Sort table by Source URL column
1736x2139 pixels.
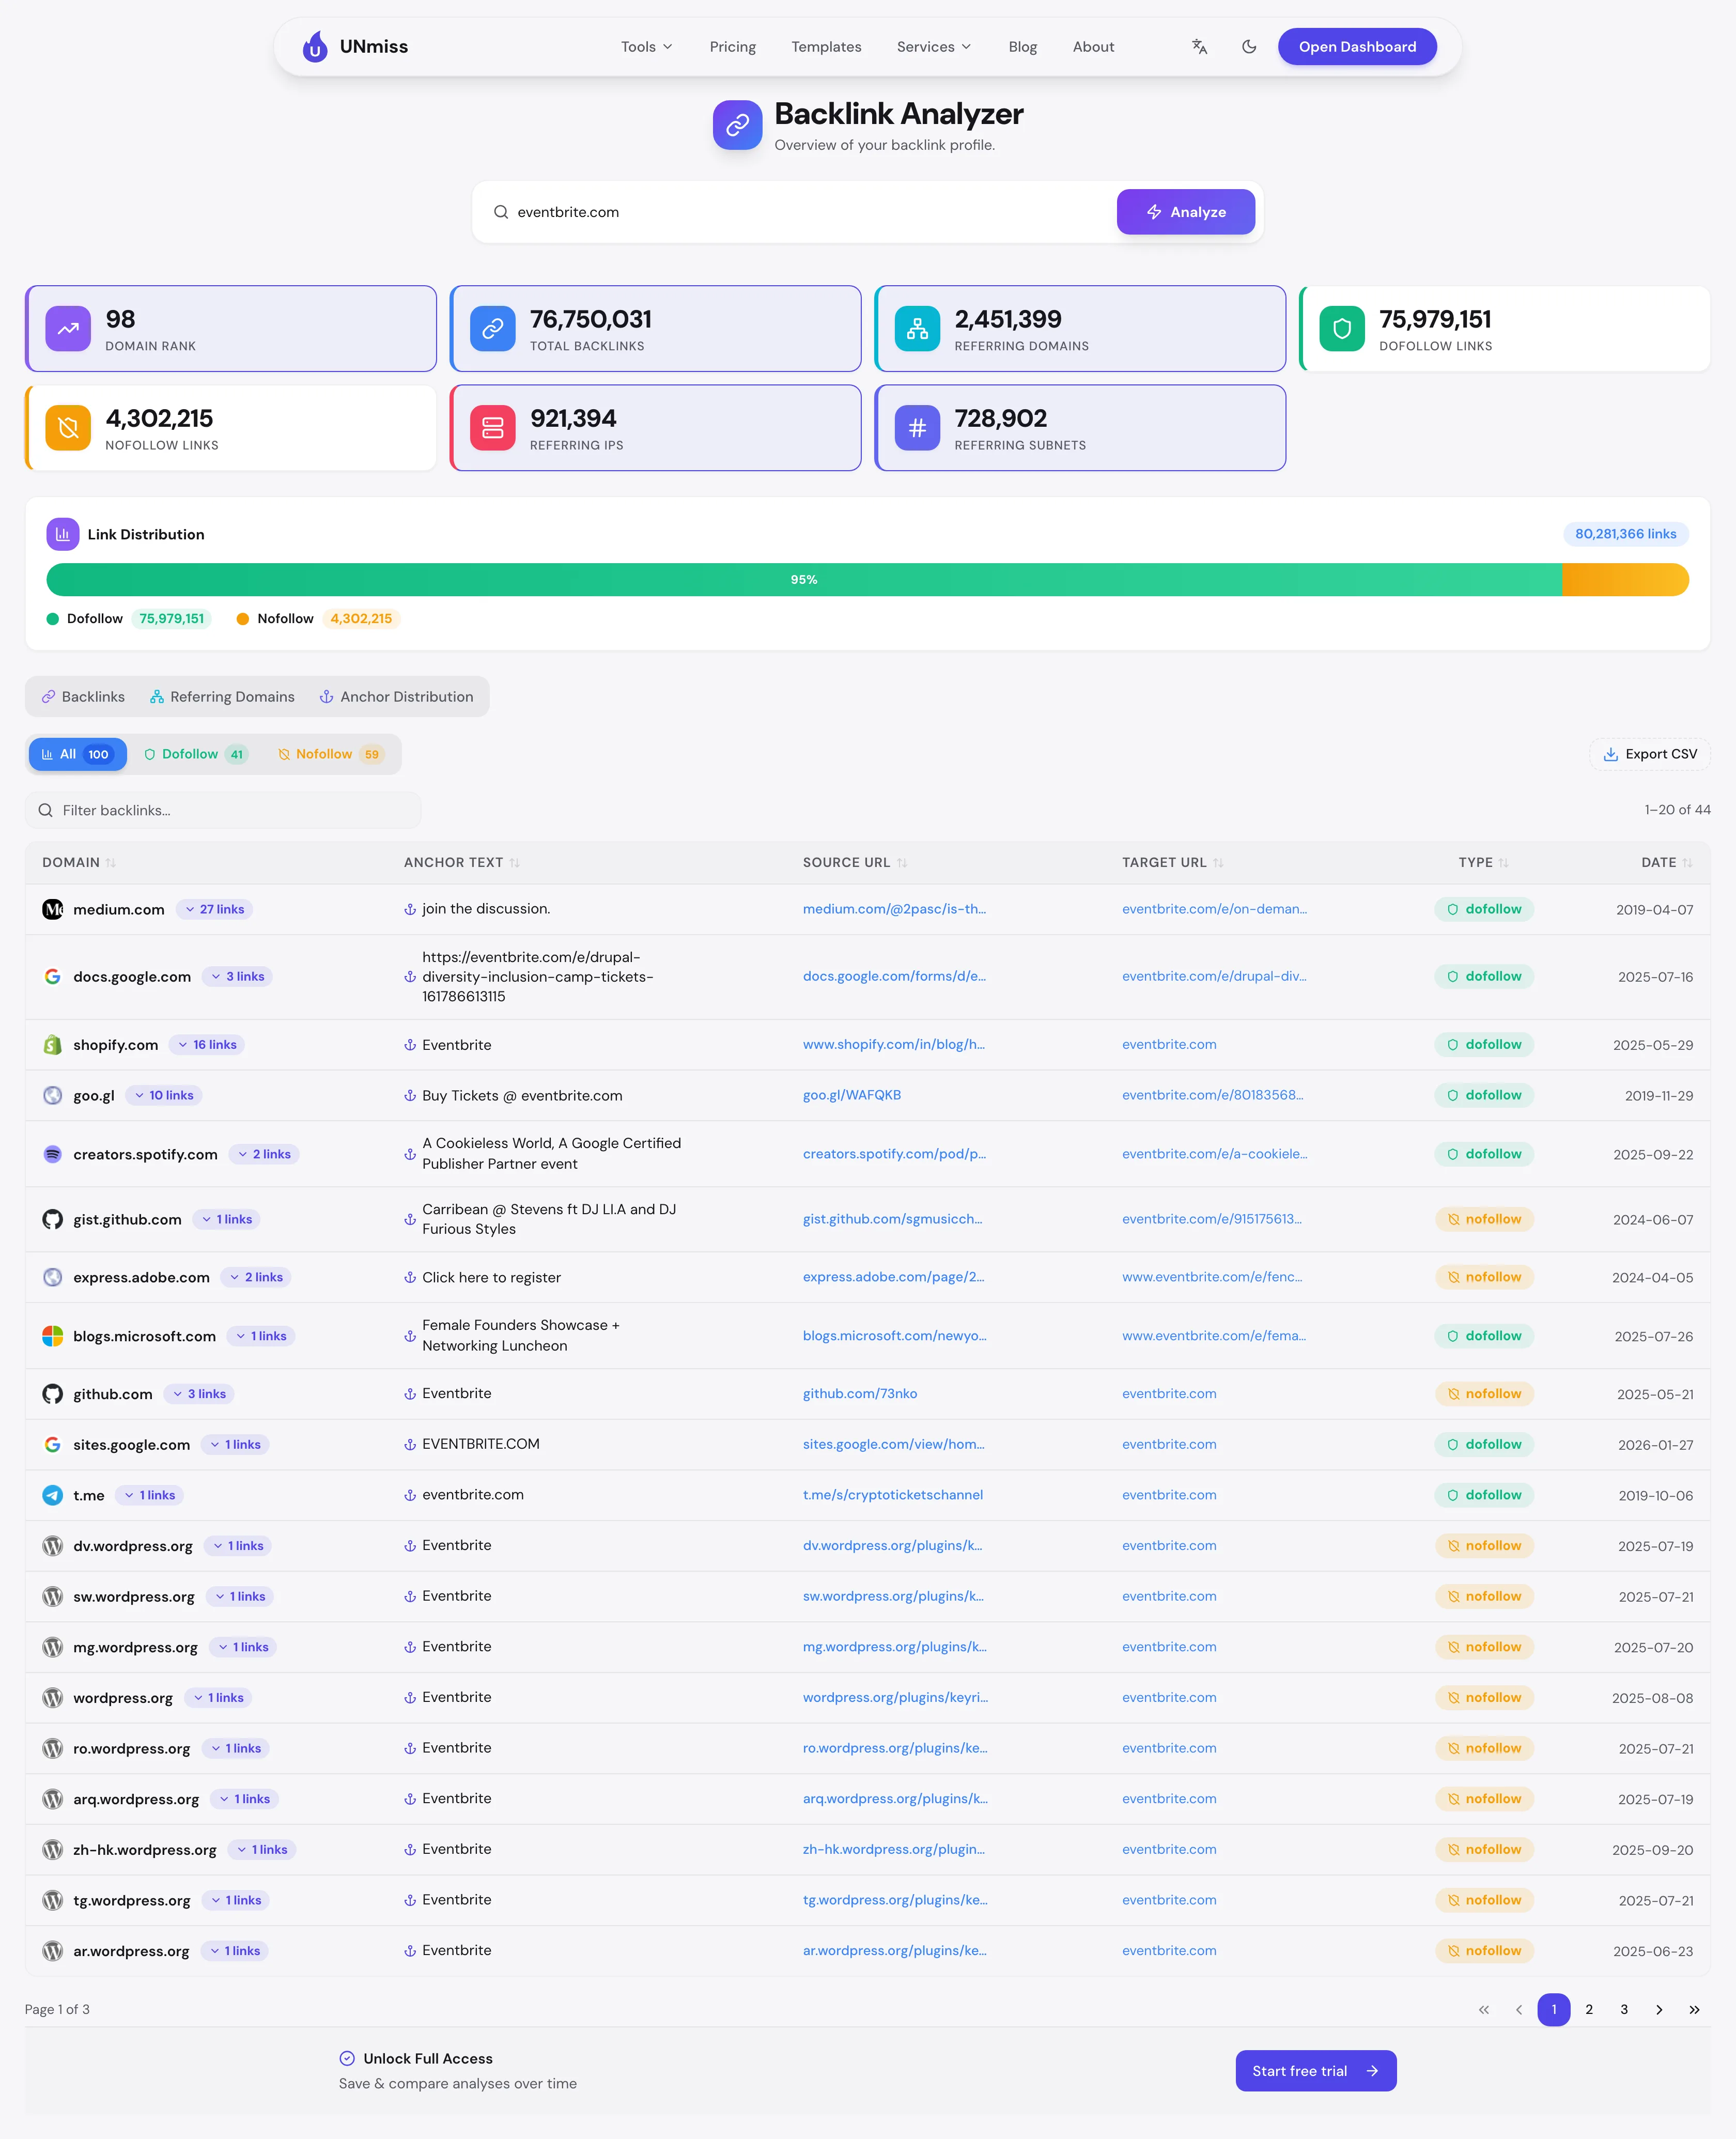pyautogui.click(x=855, y=862)
